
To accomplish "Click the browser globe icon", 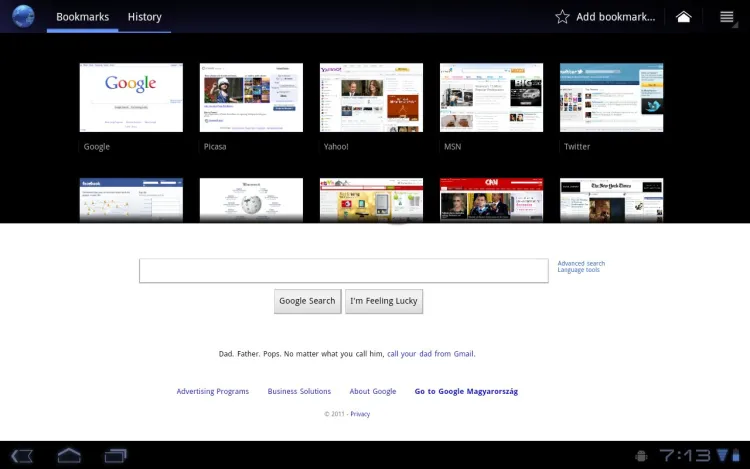I will click(x=22, y=16).
